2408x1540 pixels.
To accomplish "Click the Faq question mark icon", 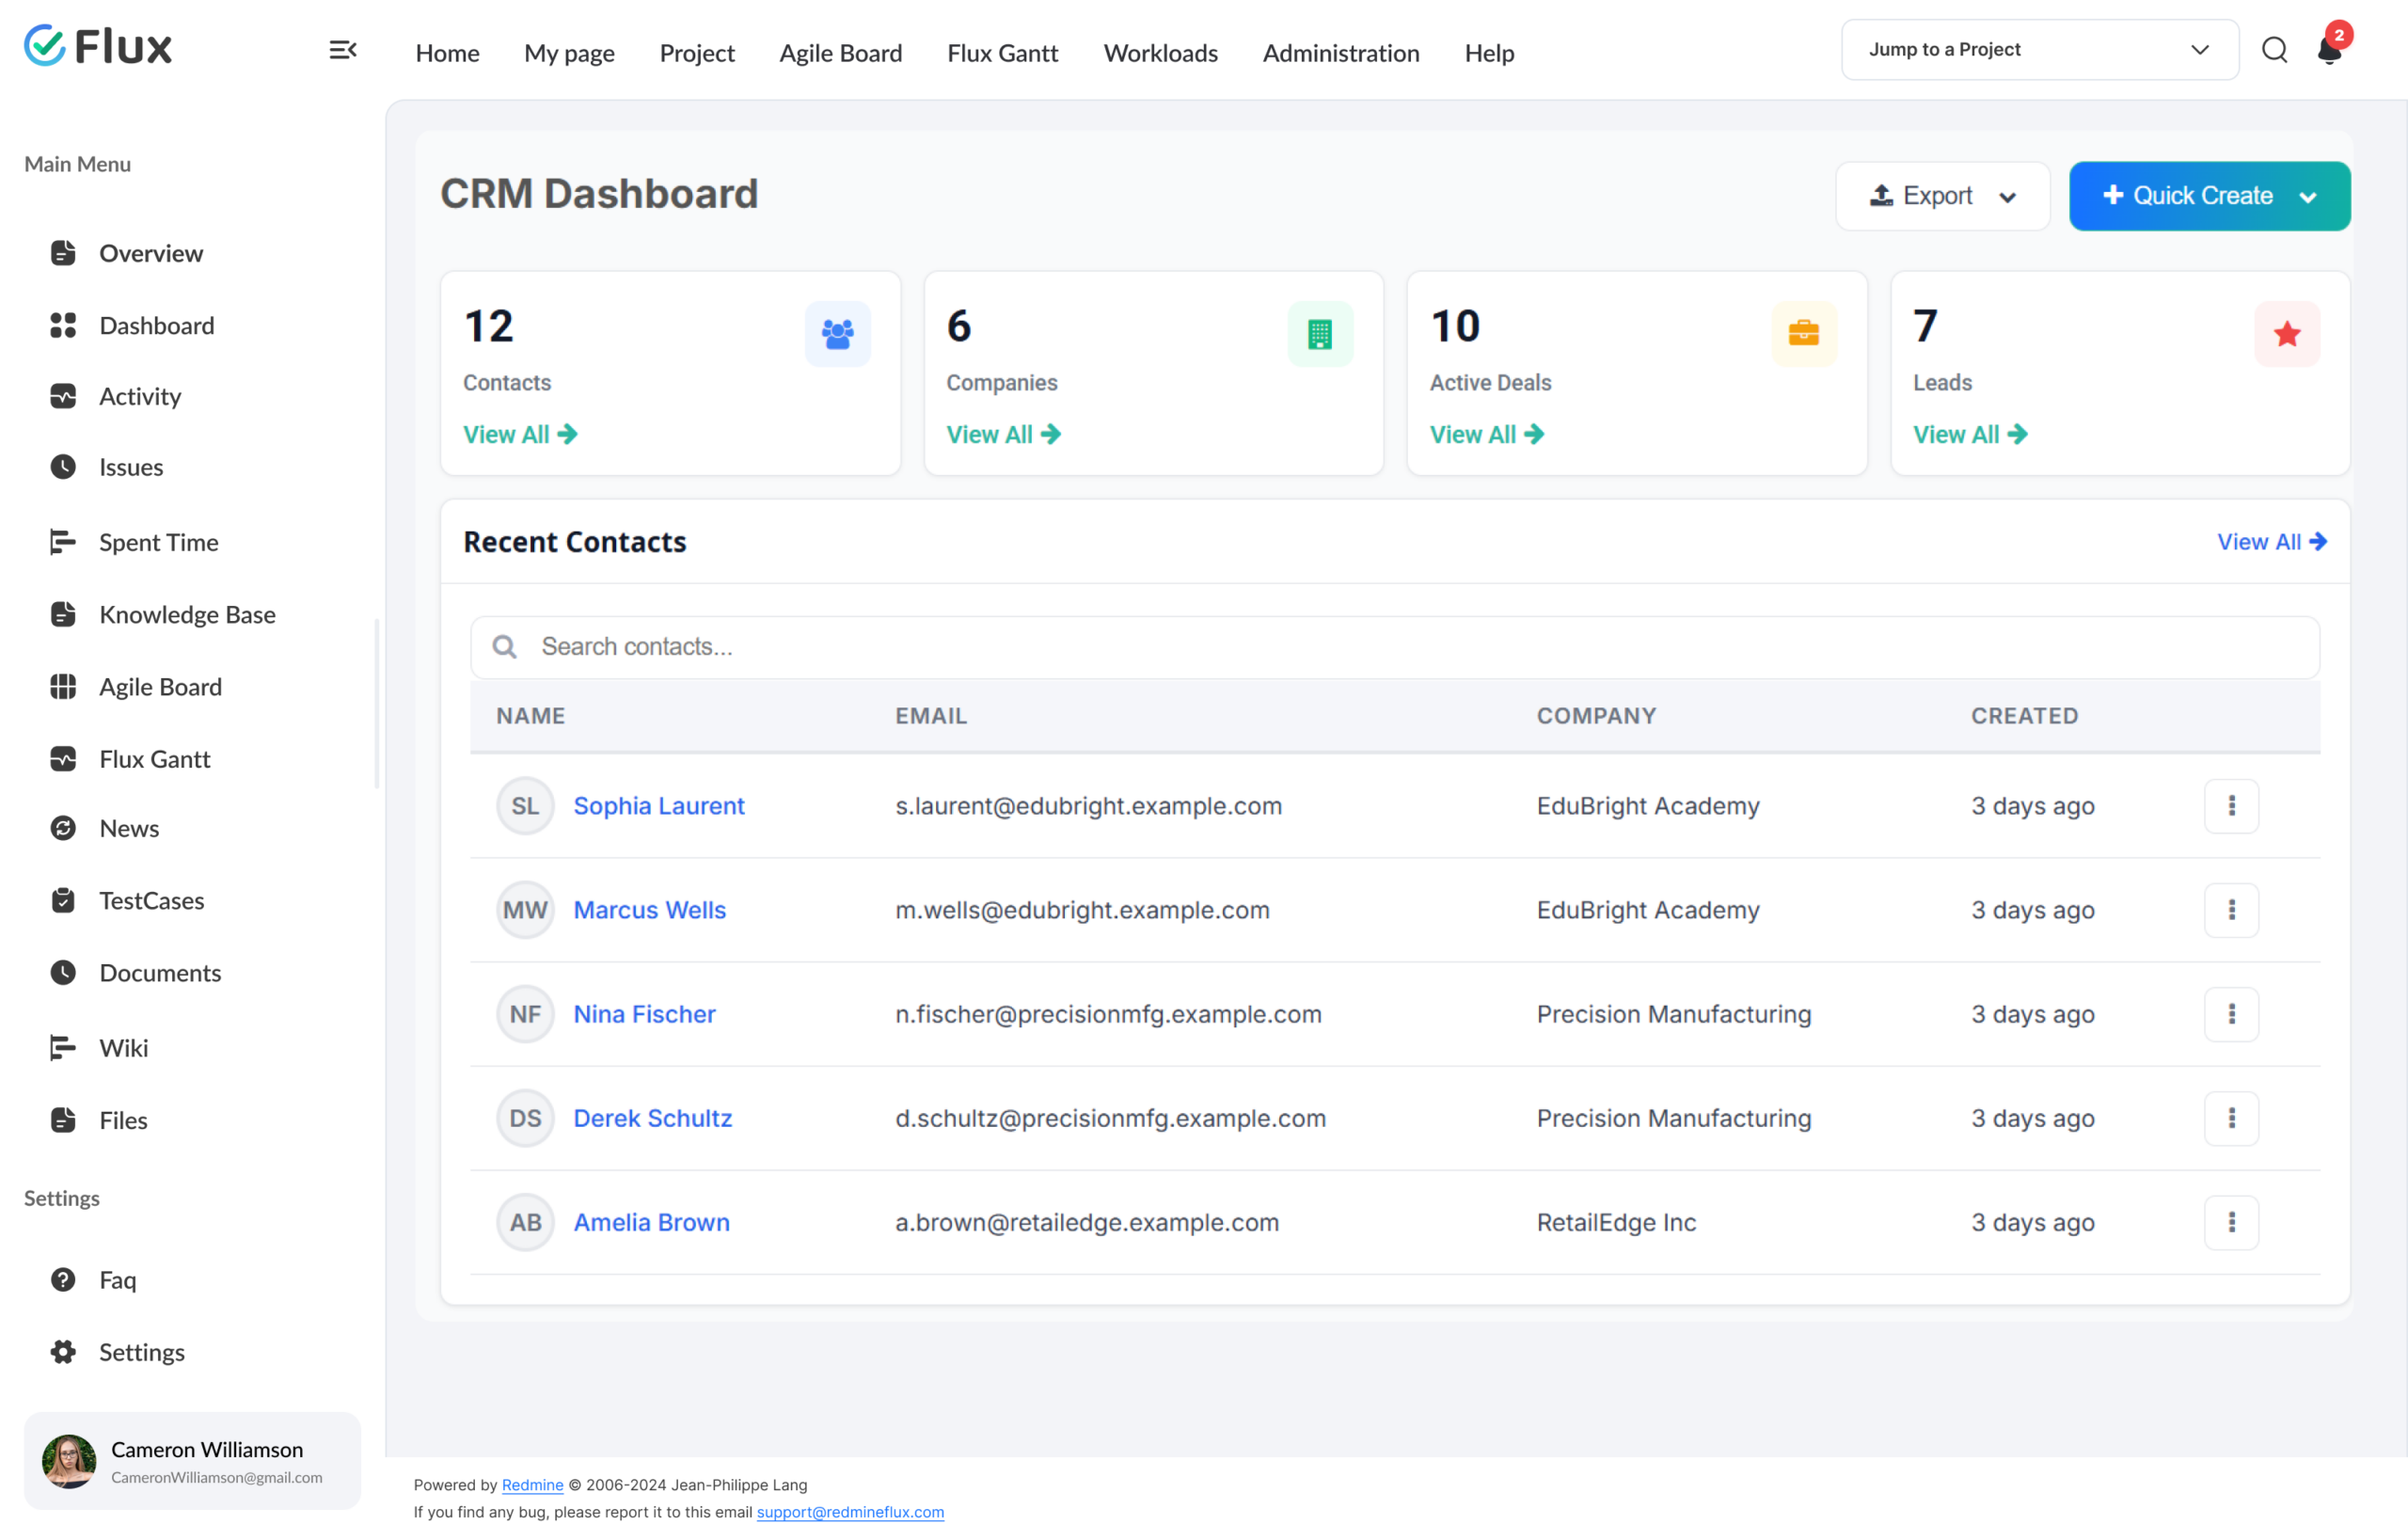I will pos(63,1280).
